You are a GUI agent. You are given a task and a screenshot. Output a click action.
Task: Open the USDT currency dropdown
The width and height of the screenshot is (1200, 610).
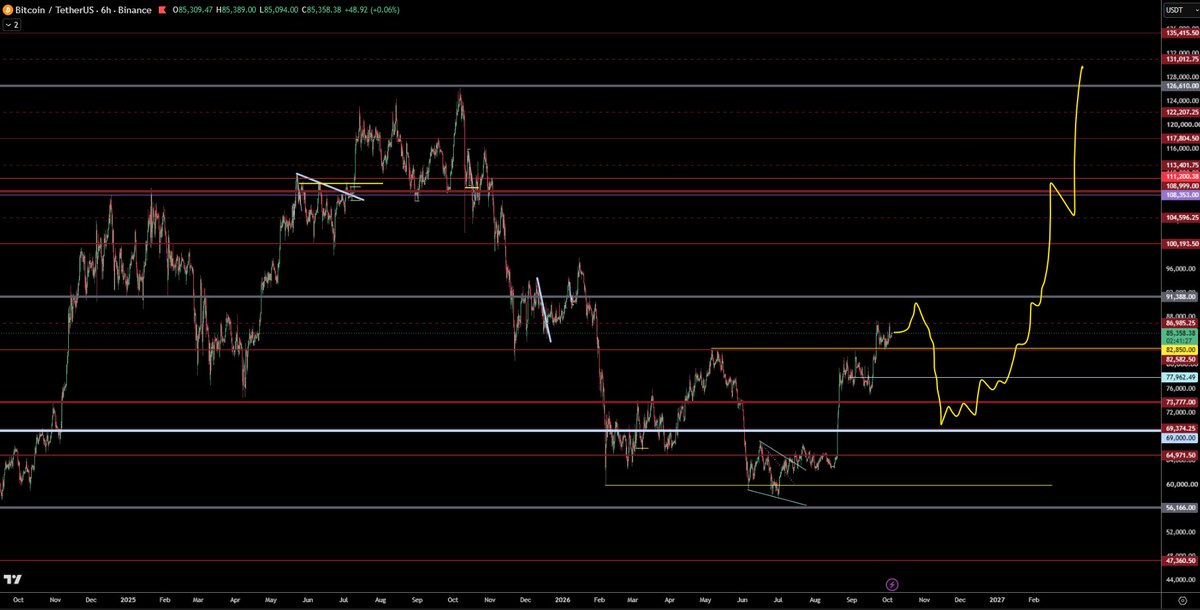click(x=1179, y=10)
